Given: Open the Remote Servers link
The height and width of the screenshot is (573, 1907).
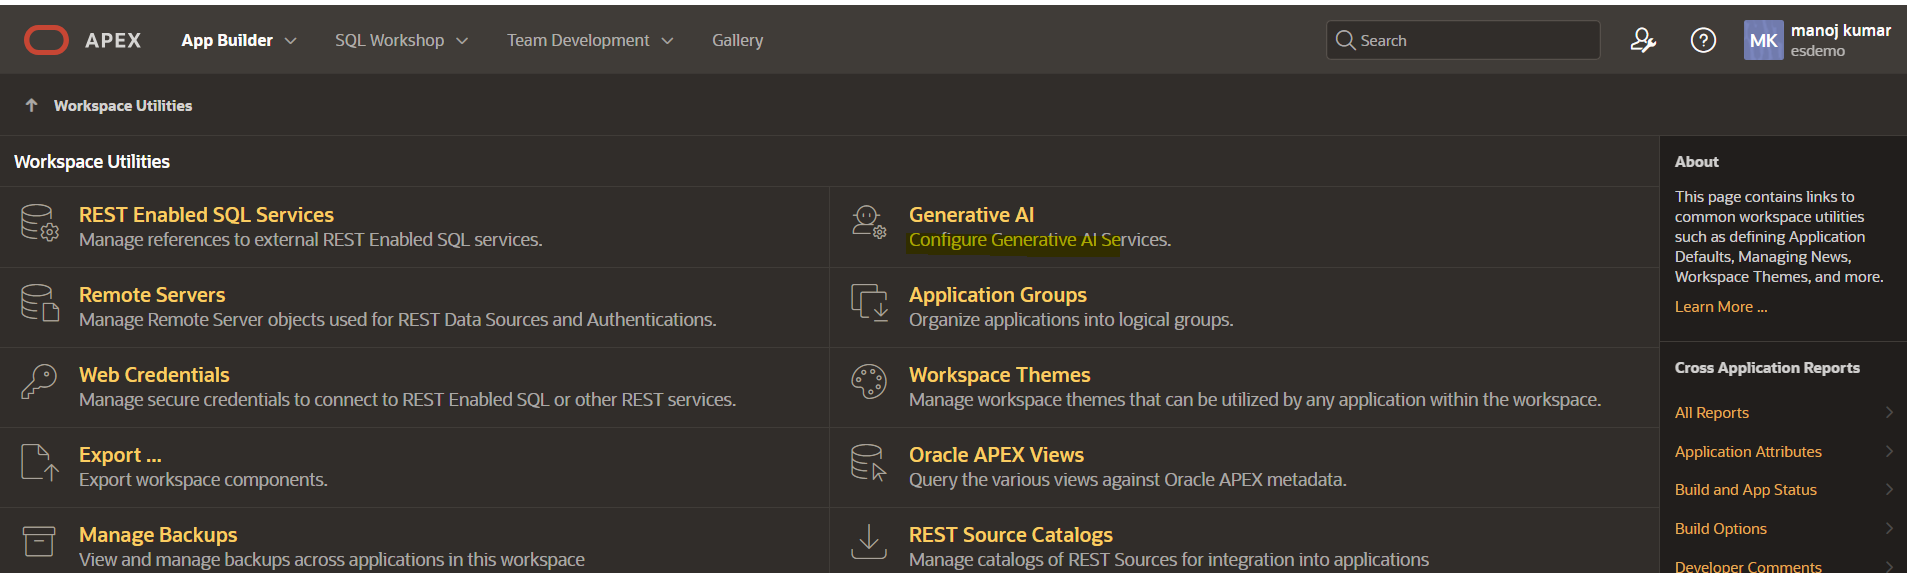Looking at the screenshot, I should pos(152,295).
